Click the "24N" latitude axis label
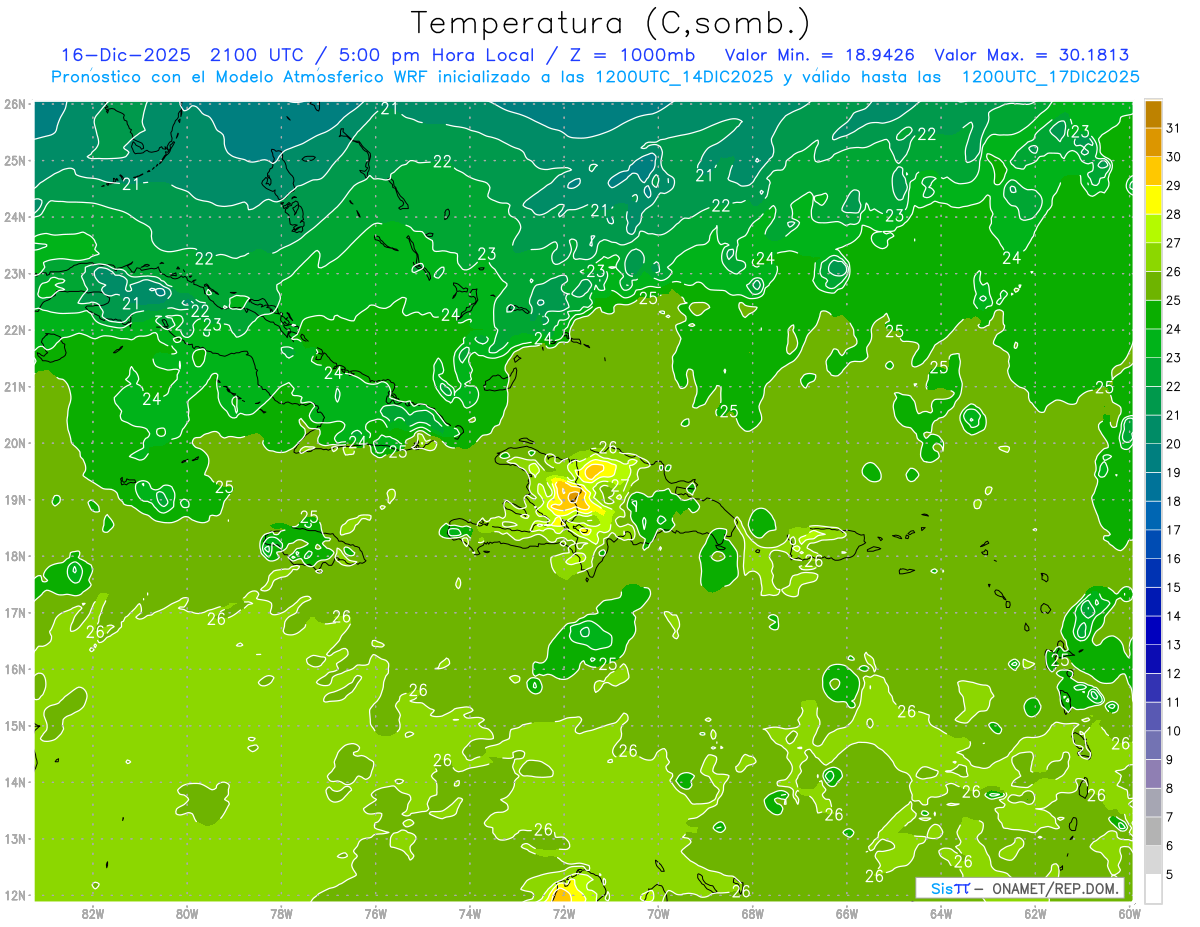This screenshot has height=927, width=1200. pos(15,217)
